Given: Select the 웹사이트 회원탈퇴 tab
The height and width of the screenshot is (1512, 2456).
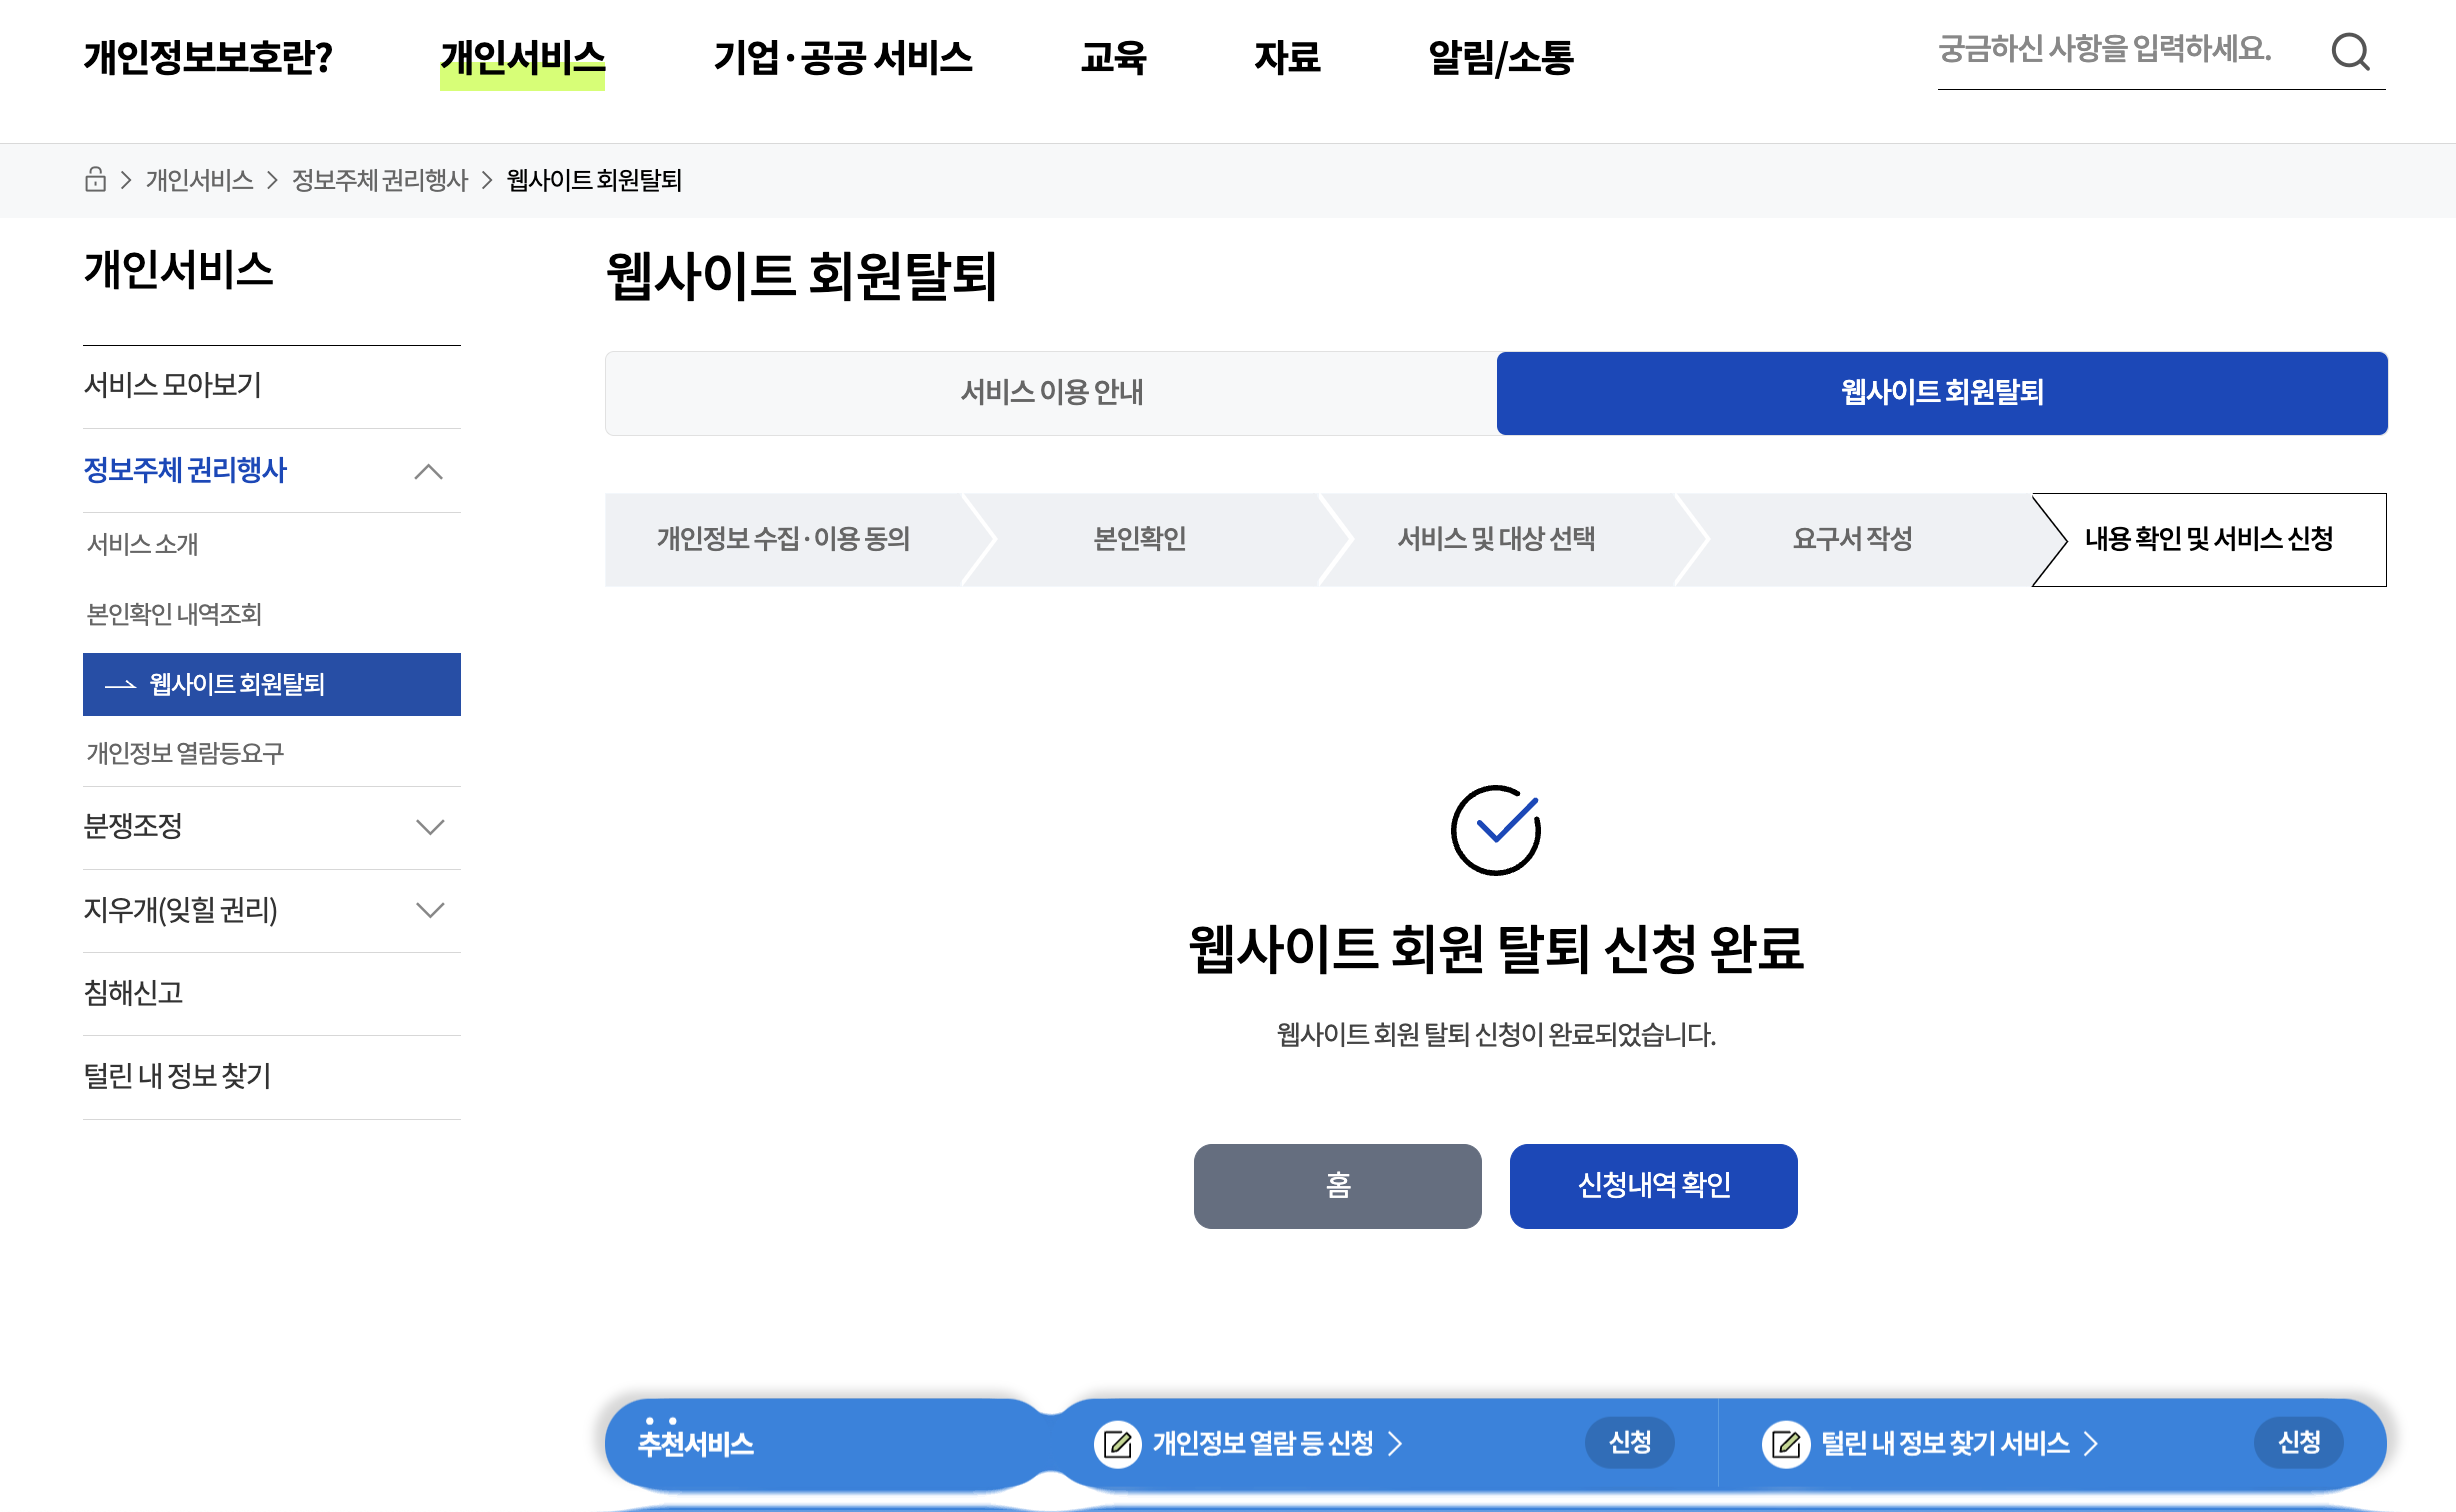Looking at the screenshot, I should pos(1941,392).
